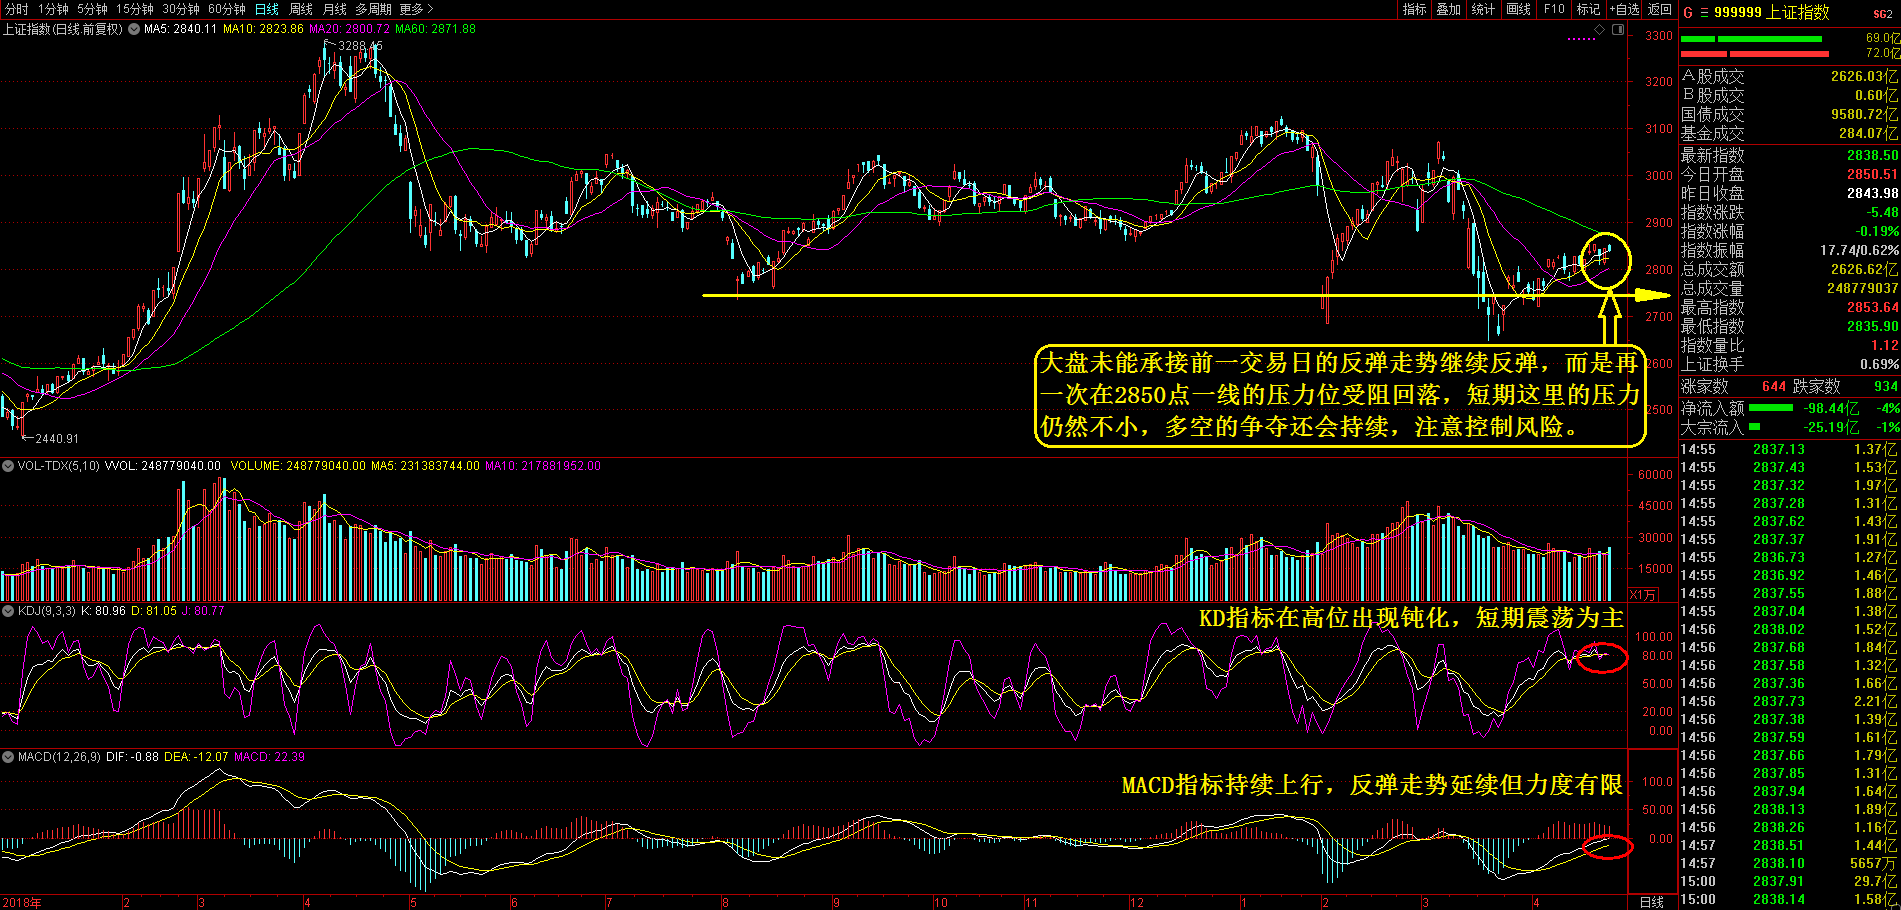The width and height of the screenshot is (1901, 910).
Task: Click the MA5: 2840.11 value
Action: [180, 29]
